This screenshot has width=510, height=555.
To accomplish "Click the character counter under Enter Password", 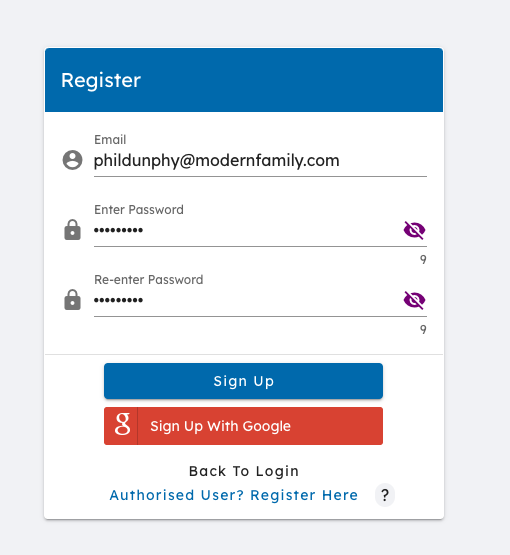I will coord(423,259).
